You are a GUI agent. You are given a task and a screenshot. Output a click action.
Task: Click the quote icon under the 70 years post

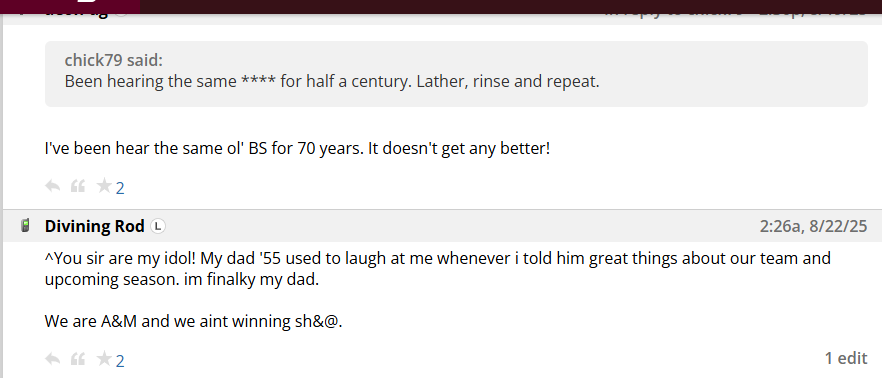point(78,186)
